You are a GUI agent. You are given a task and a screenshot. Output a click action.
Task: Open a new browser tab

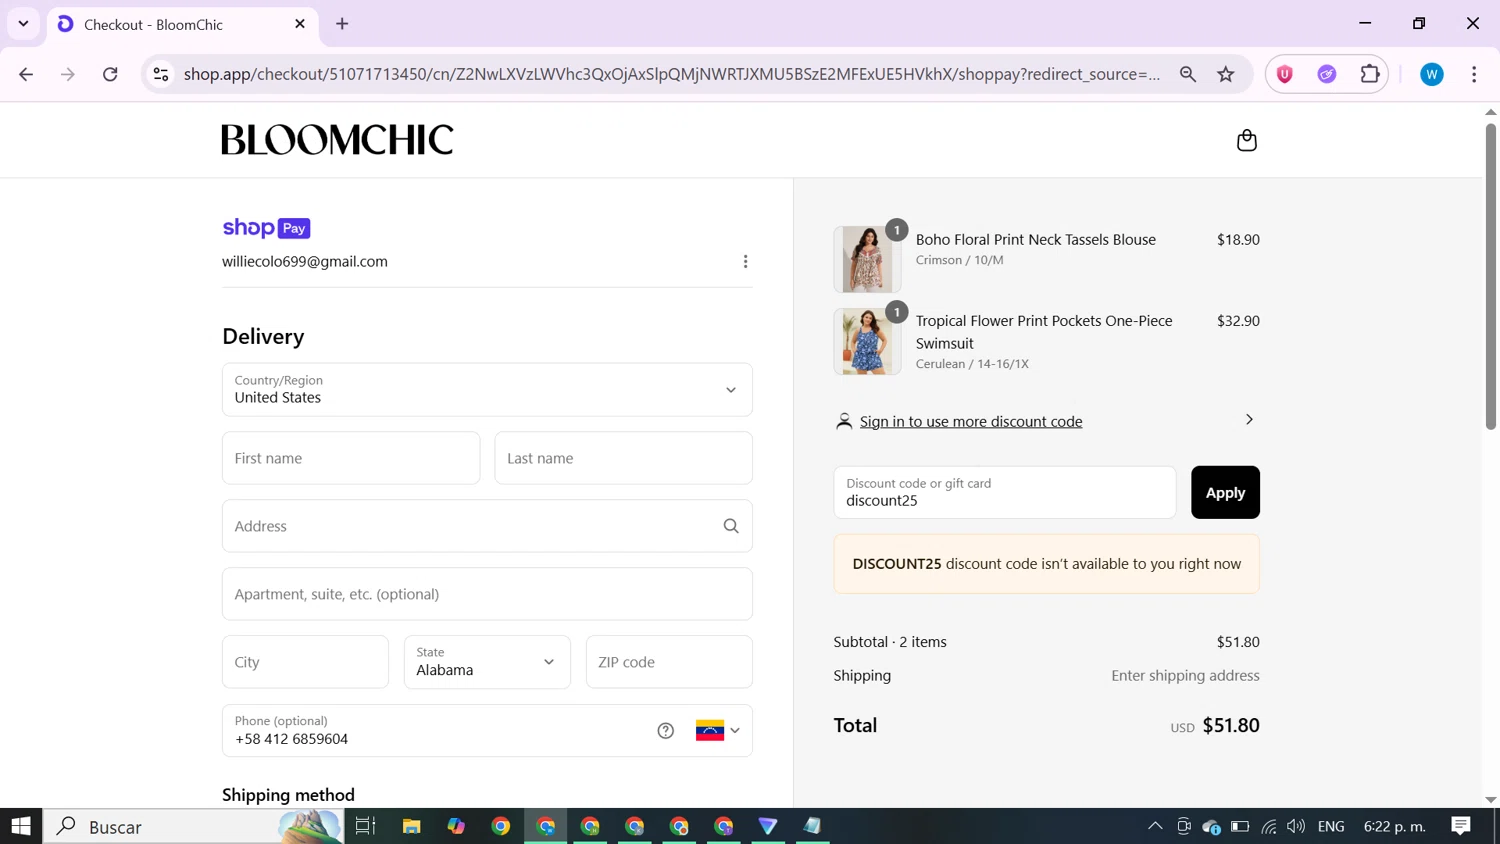(342, 24)
